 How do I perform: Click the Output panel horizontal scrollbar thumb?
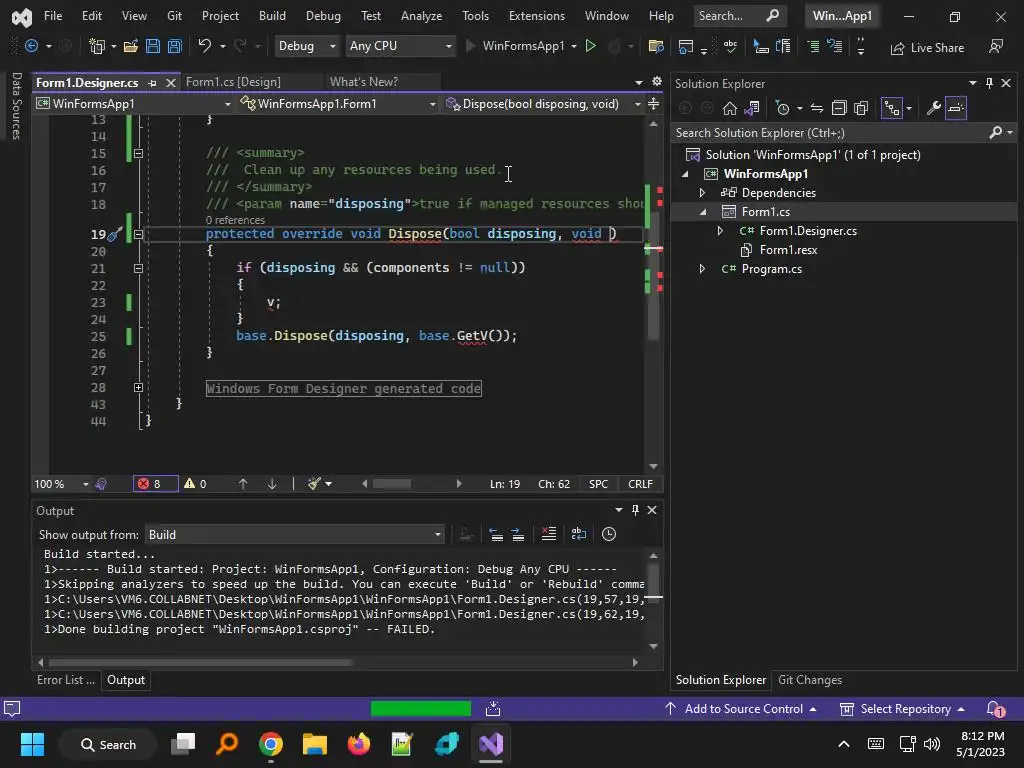coord(200,662)
